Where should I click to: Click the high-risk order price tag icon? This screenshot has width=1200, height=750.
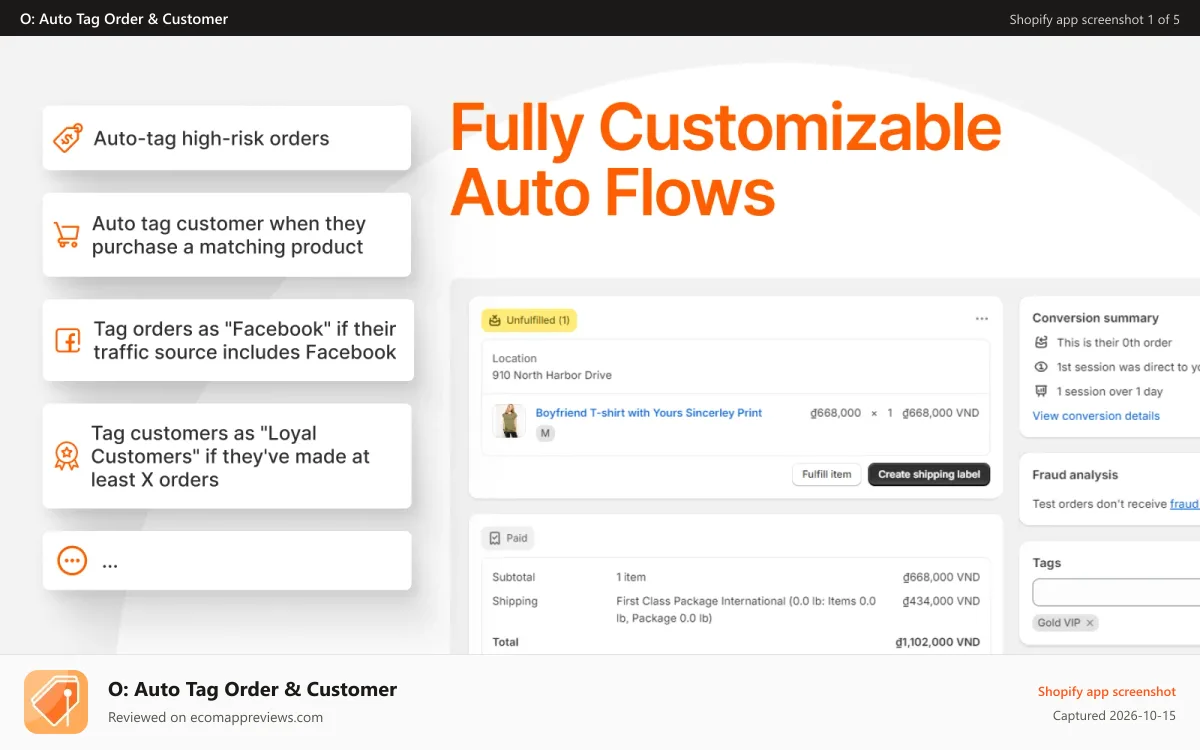pos(68,138)
